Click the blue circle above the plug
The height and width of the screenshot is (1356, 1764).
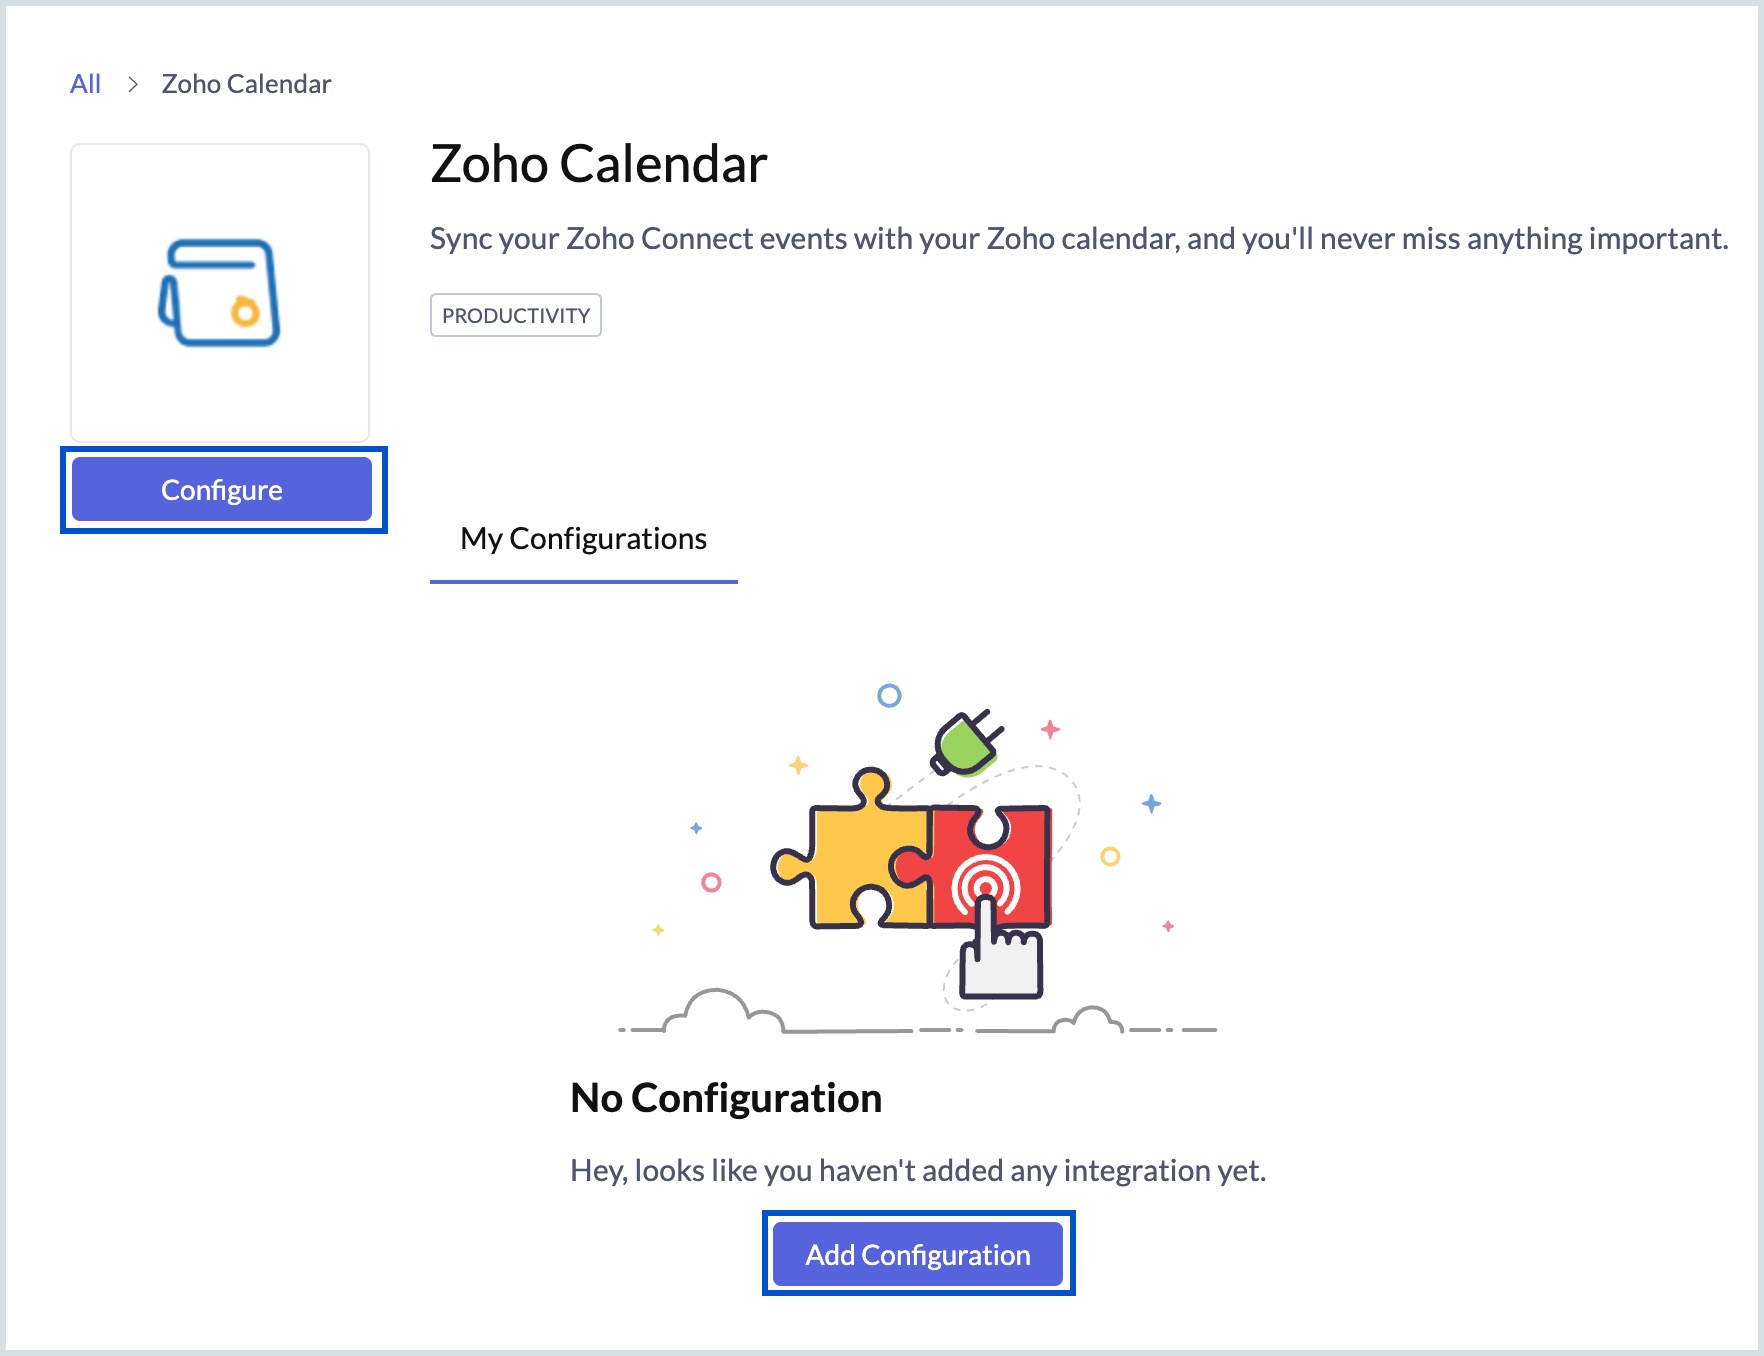coord(889,695)
